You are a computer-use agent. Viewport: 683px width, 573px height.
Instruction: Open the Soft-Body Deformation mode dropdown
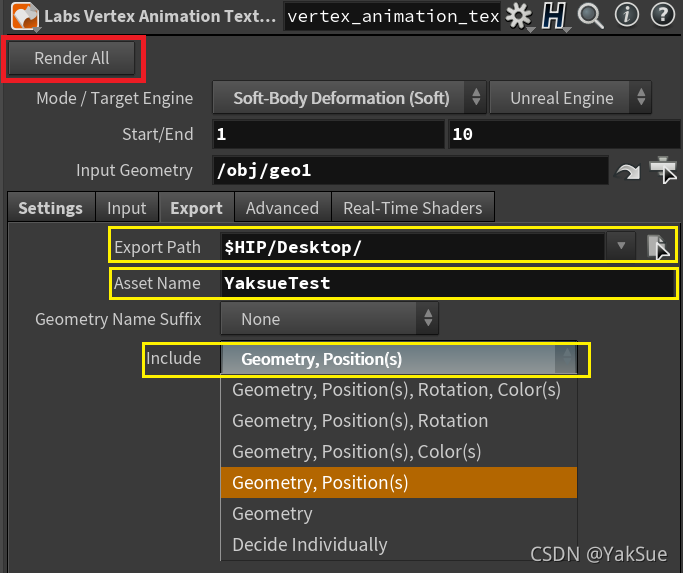(x=349, y=98)
